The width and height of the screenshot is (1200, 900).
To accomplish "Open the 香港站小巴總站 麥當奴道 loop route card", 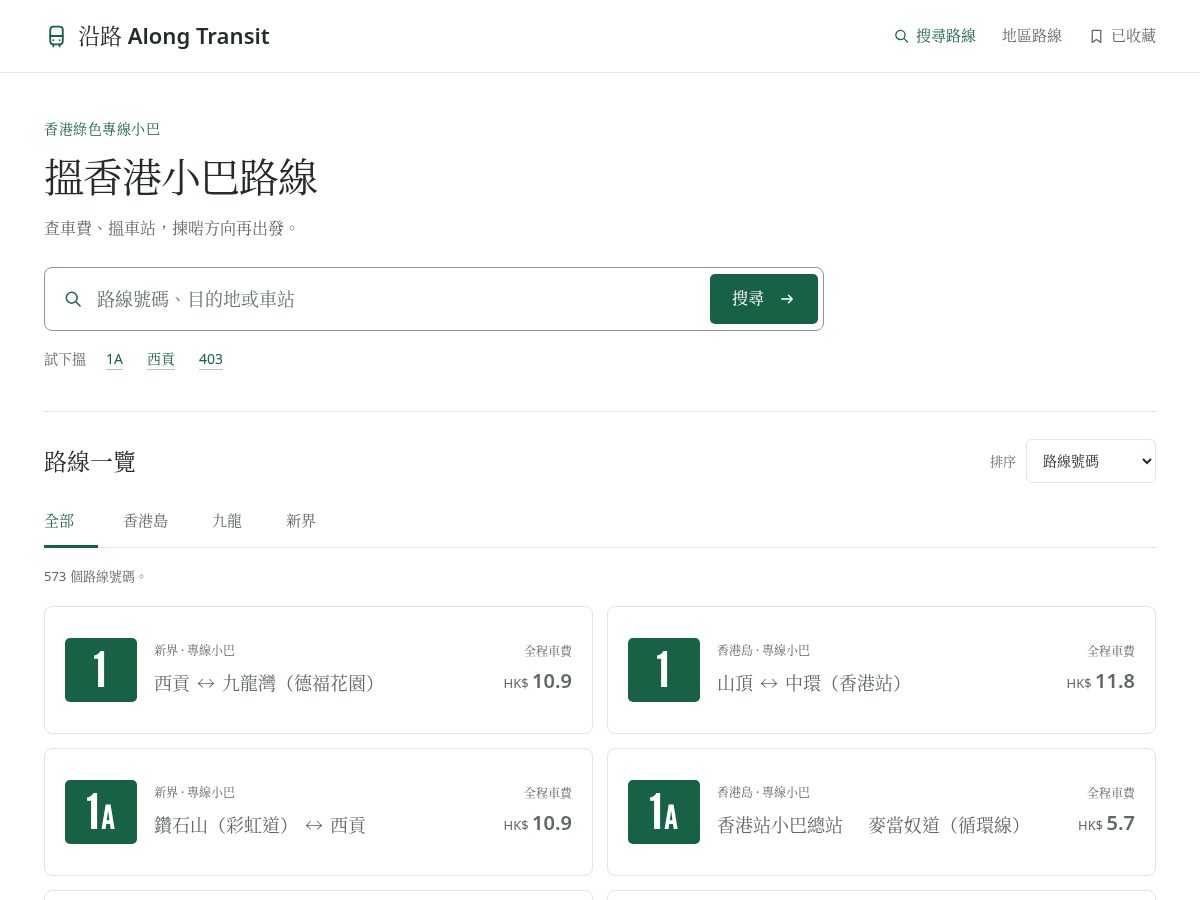I will pyautogui.click(x=881, y=812).
